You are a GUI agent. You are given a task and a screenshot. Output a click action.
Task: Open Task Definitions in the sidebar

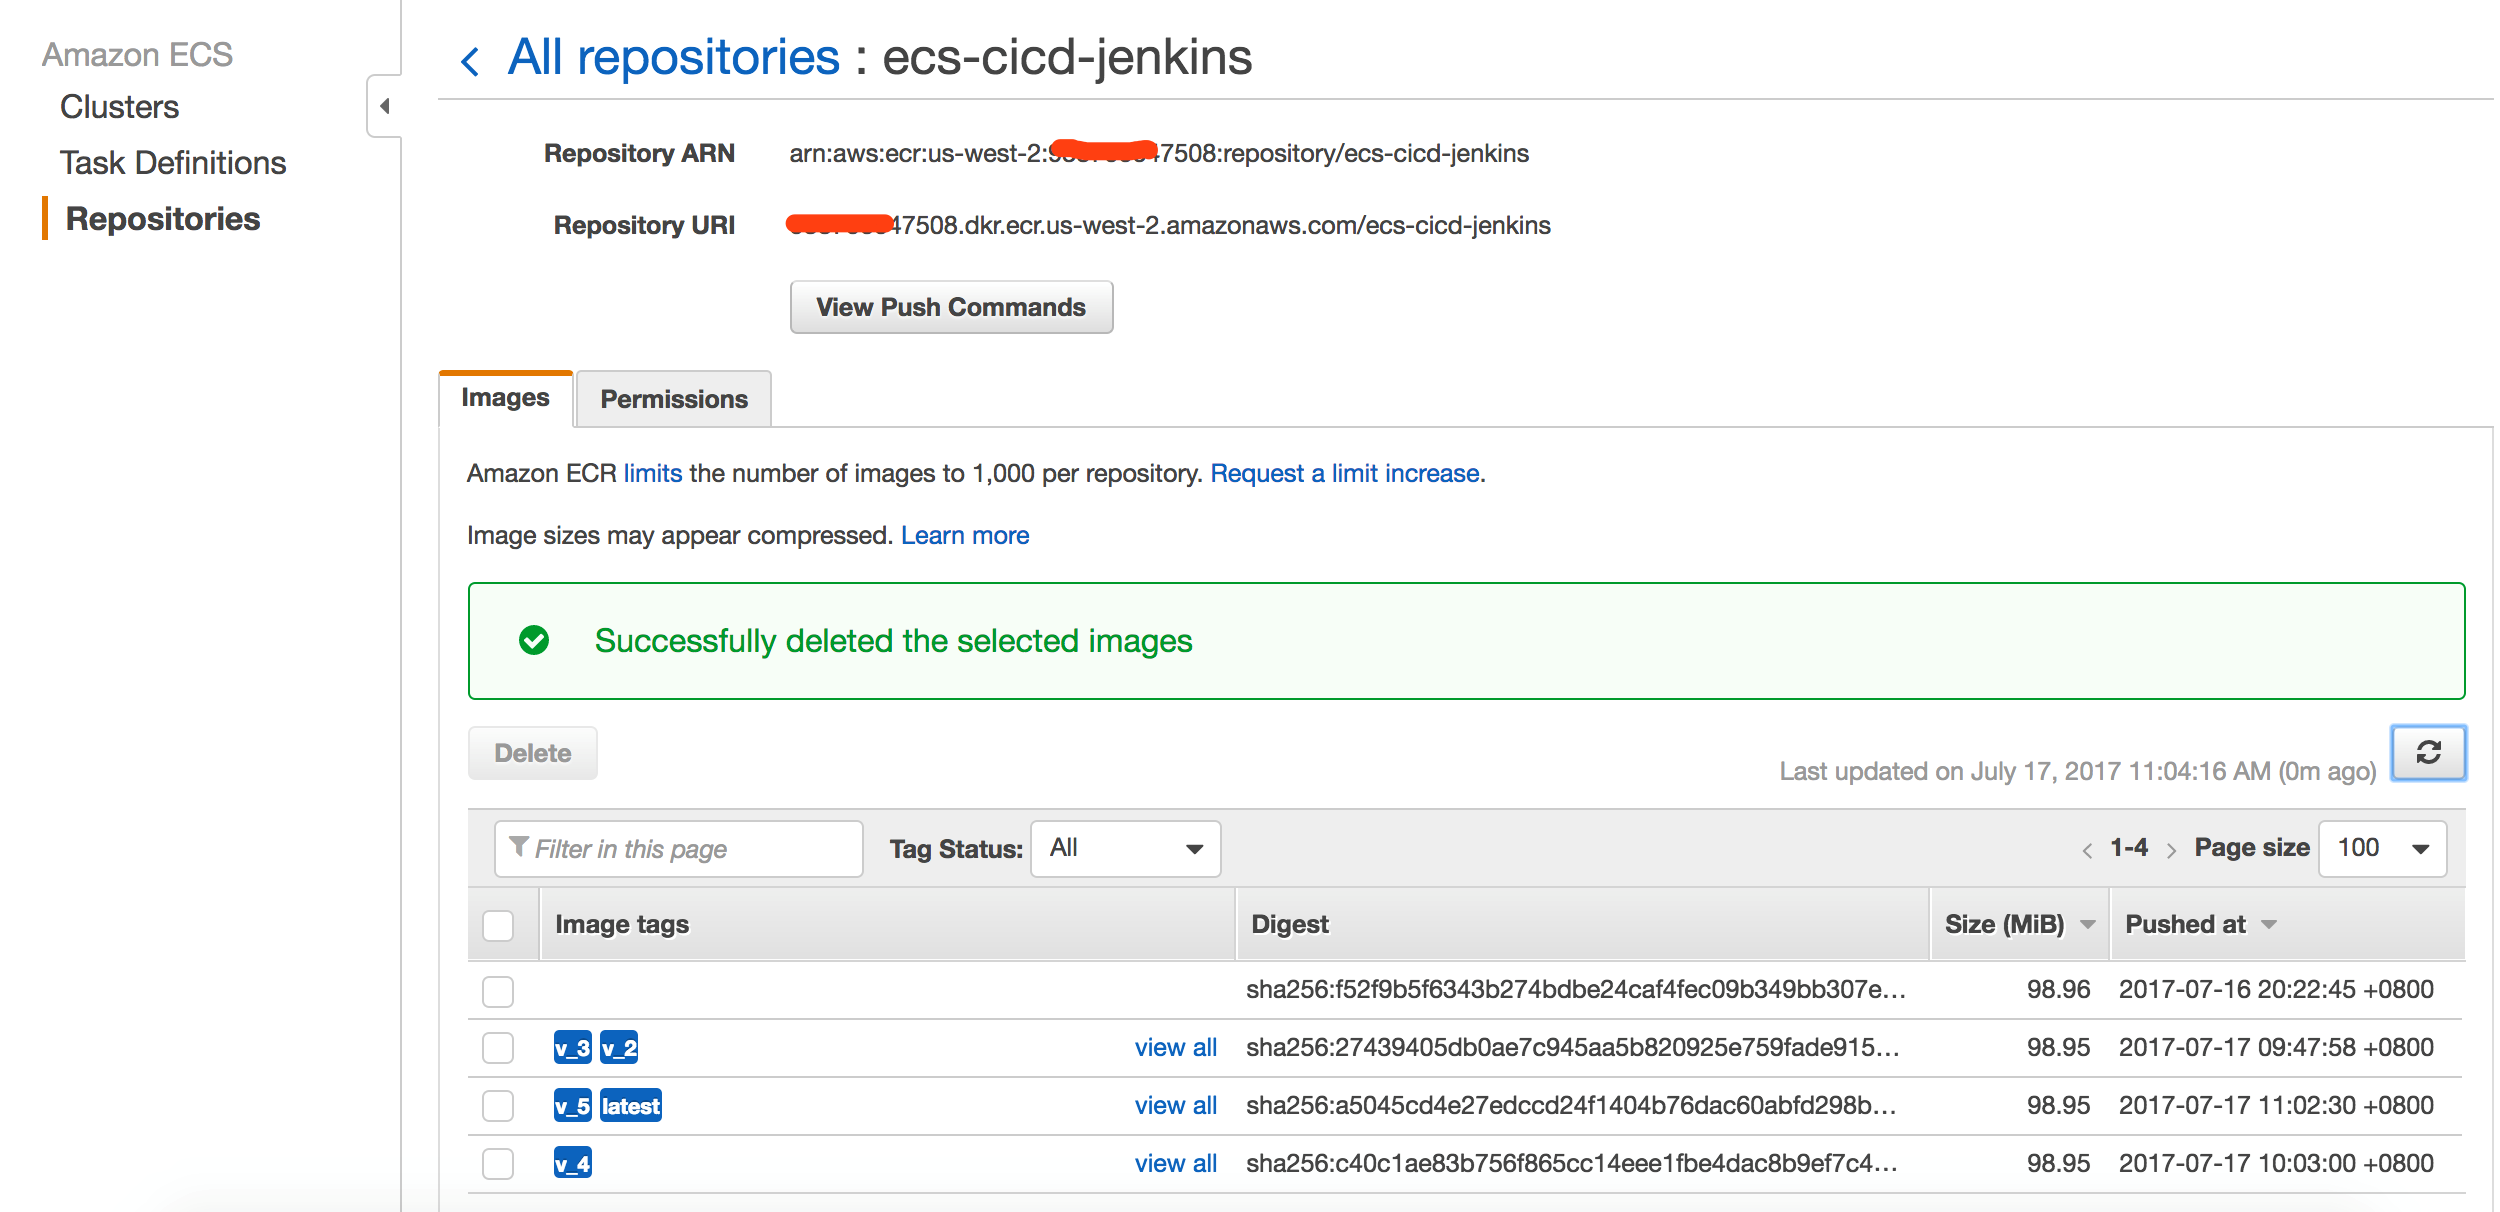coord(173,163)
